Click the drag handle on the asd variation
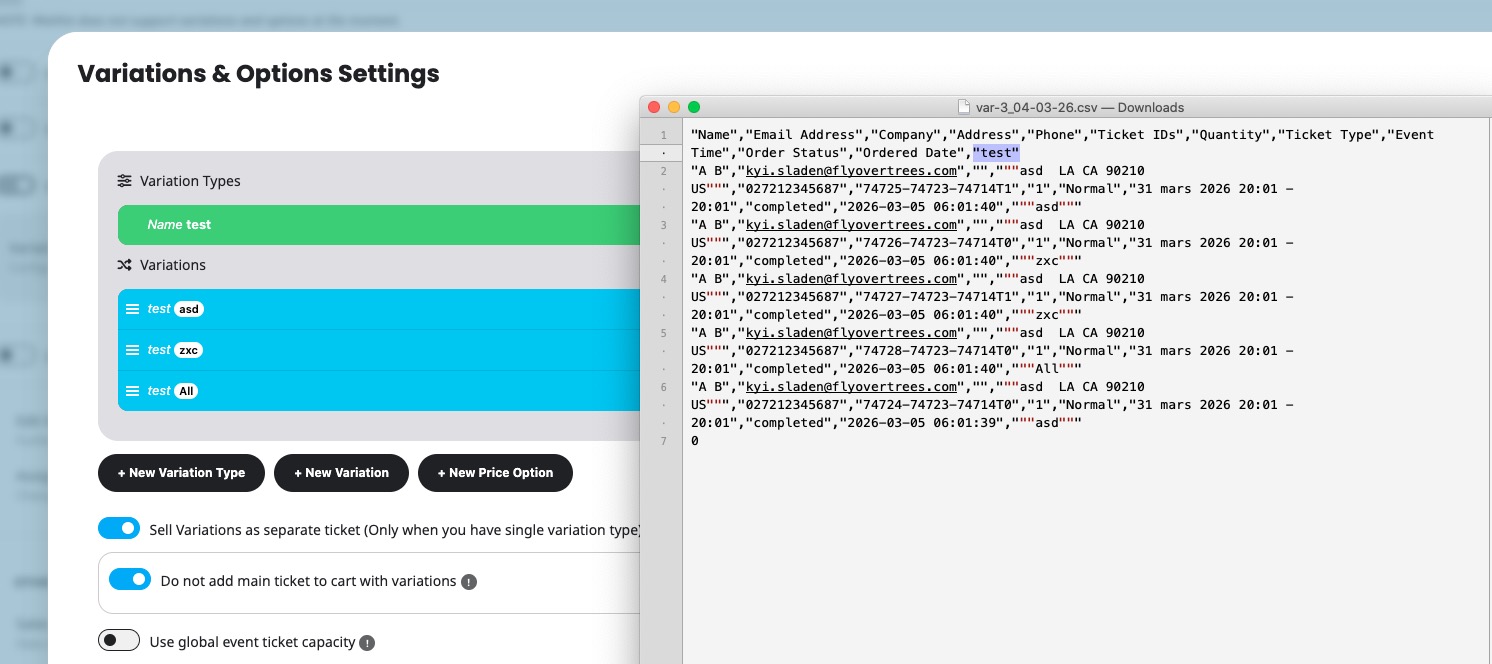Screen dimensions: 1492x664 coord(132,309)
